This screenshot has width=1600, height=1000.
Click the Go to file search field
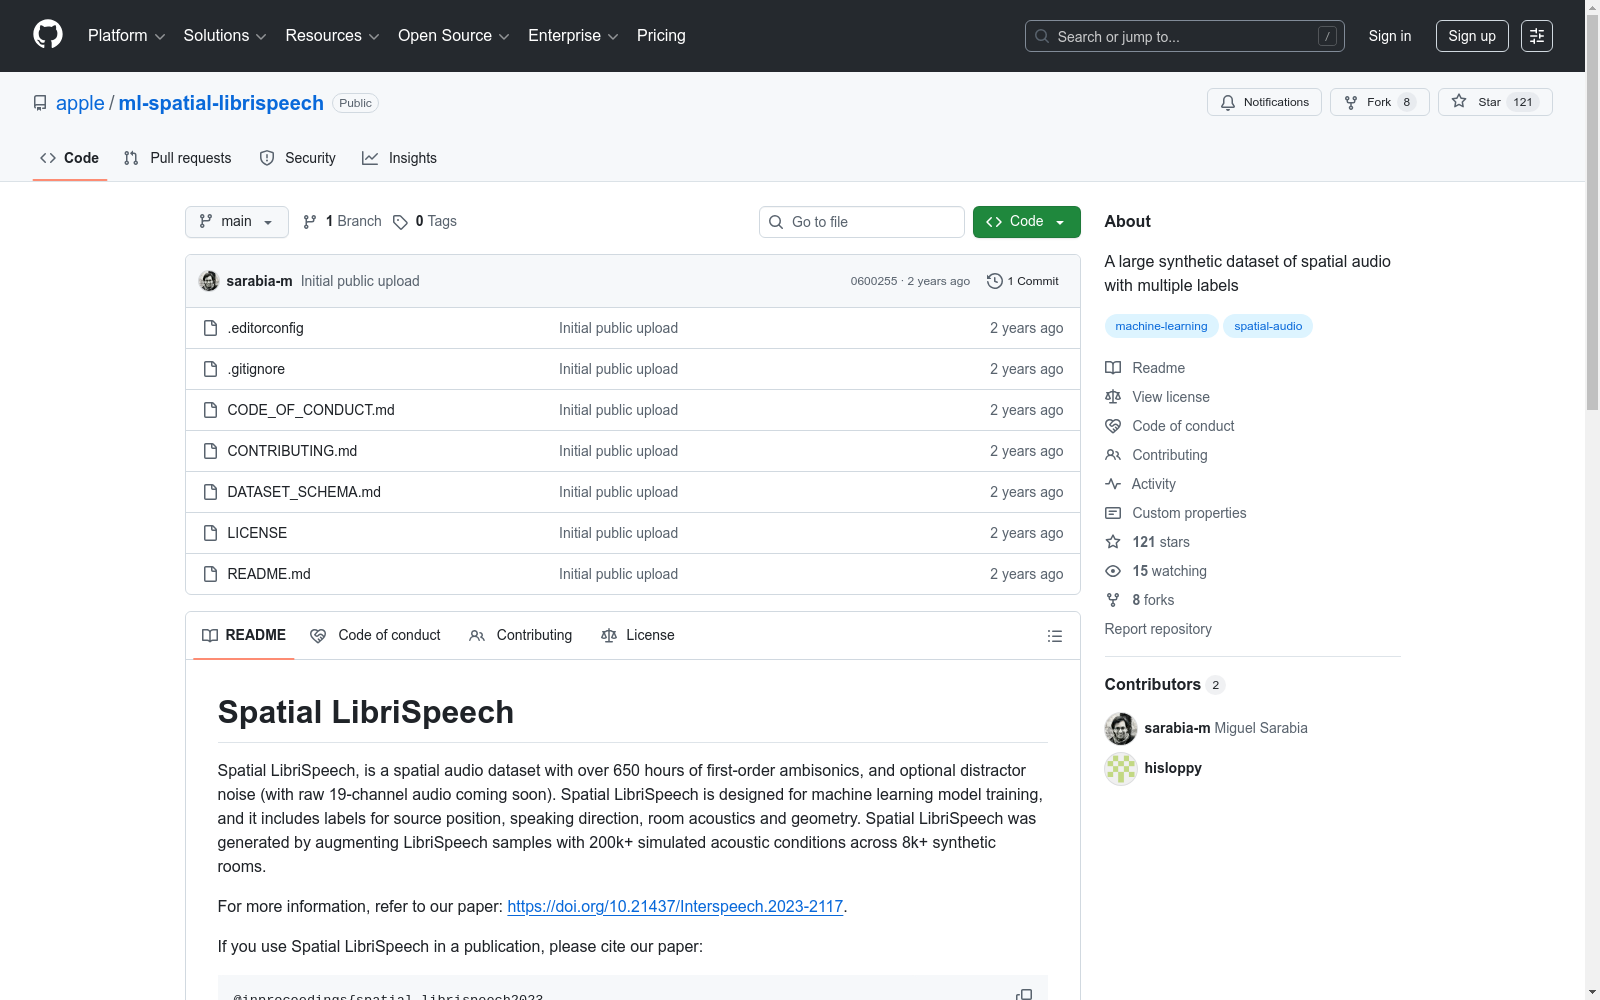pos(862,222)
